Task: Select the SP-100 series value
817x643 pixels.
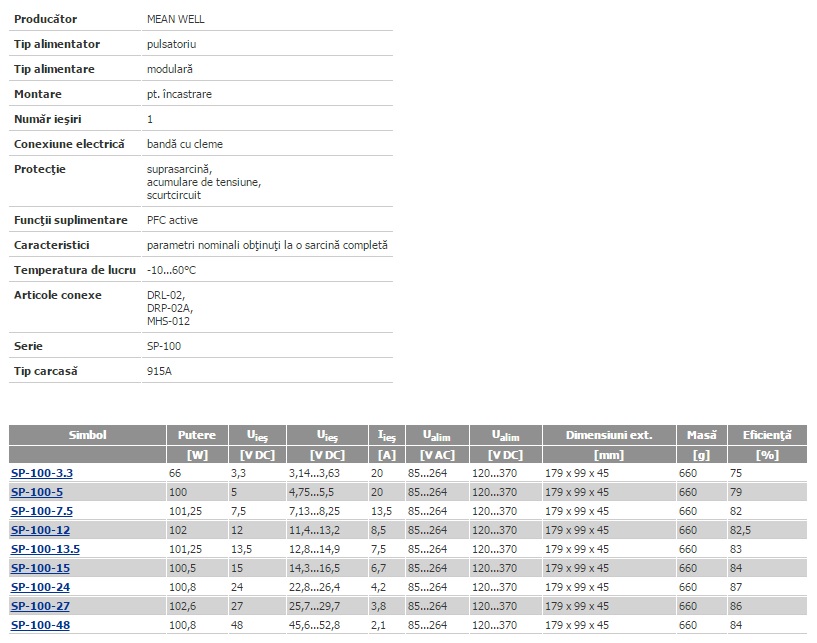Action: [x=164, y=347]
